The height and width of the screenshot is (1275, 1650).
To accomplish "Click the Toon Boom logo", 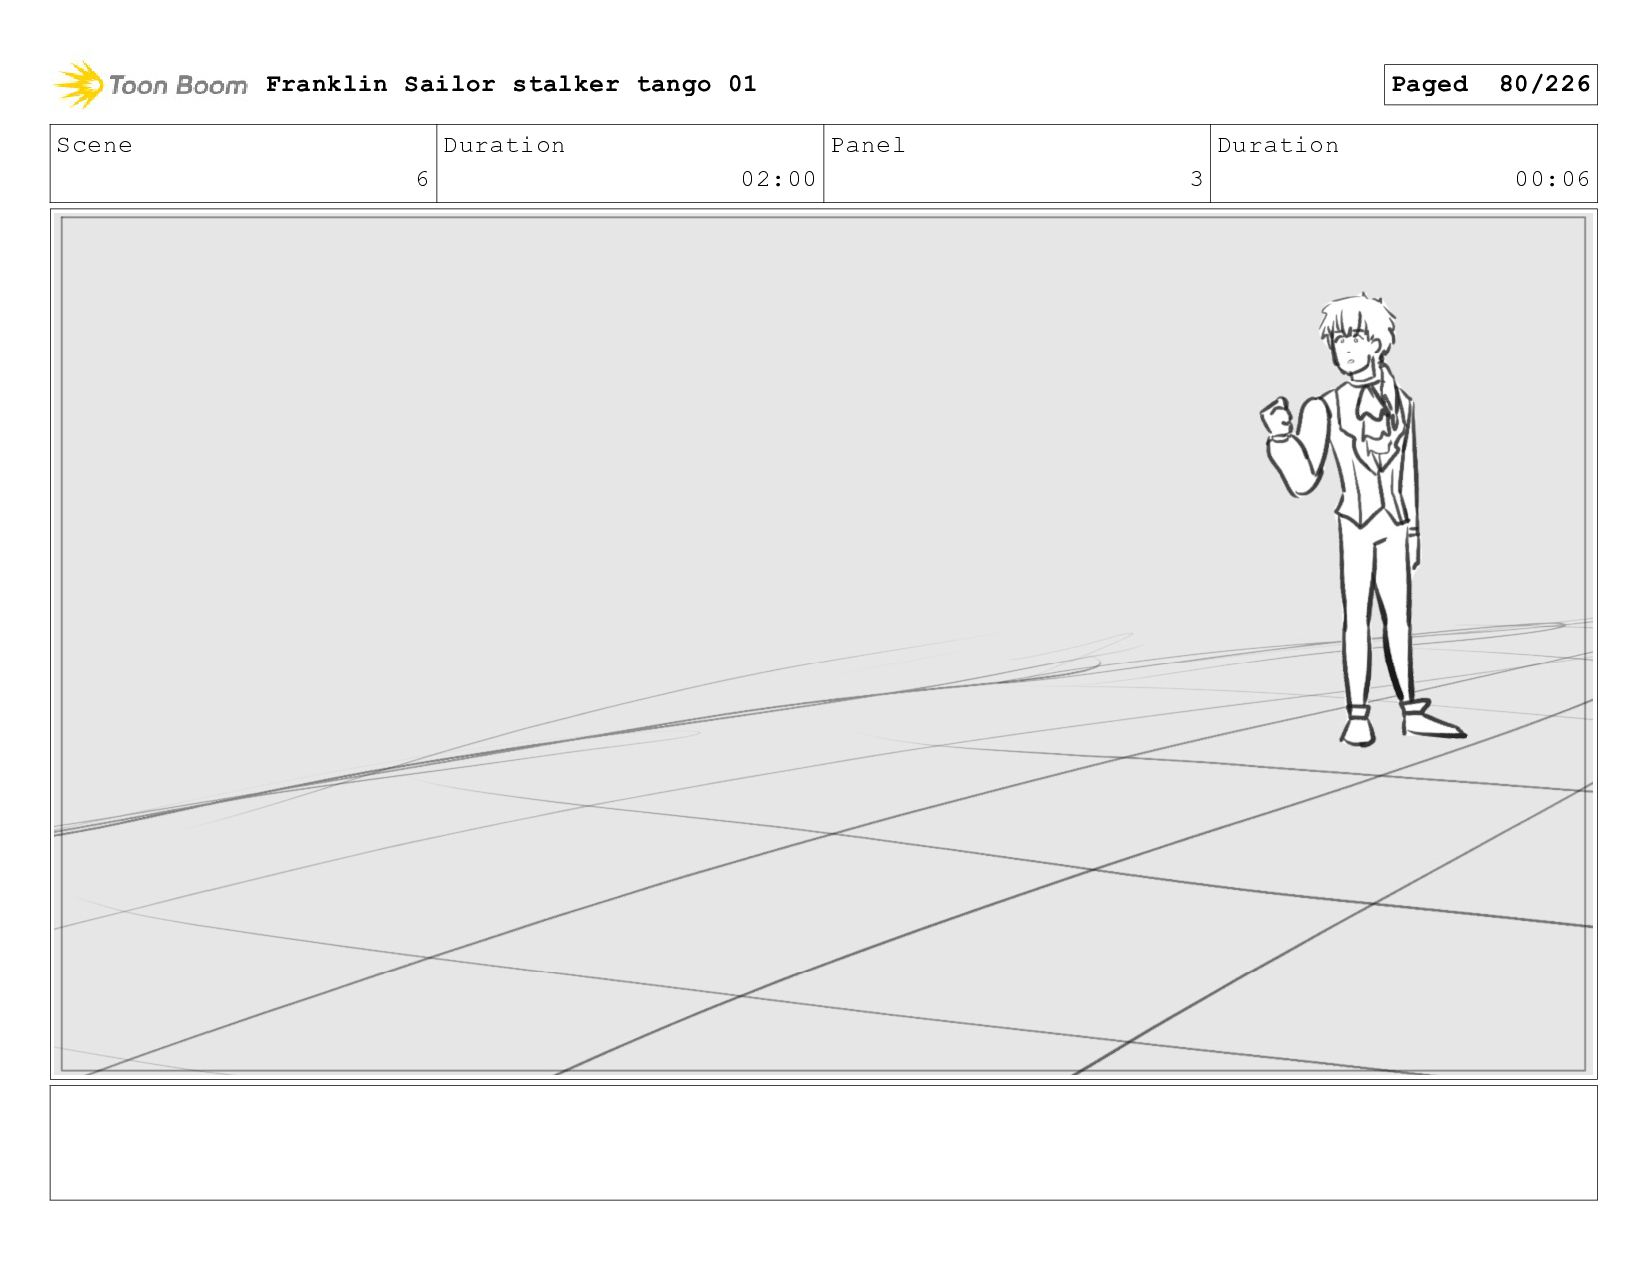I will (150, 85).
